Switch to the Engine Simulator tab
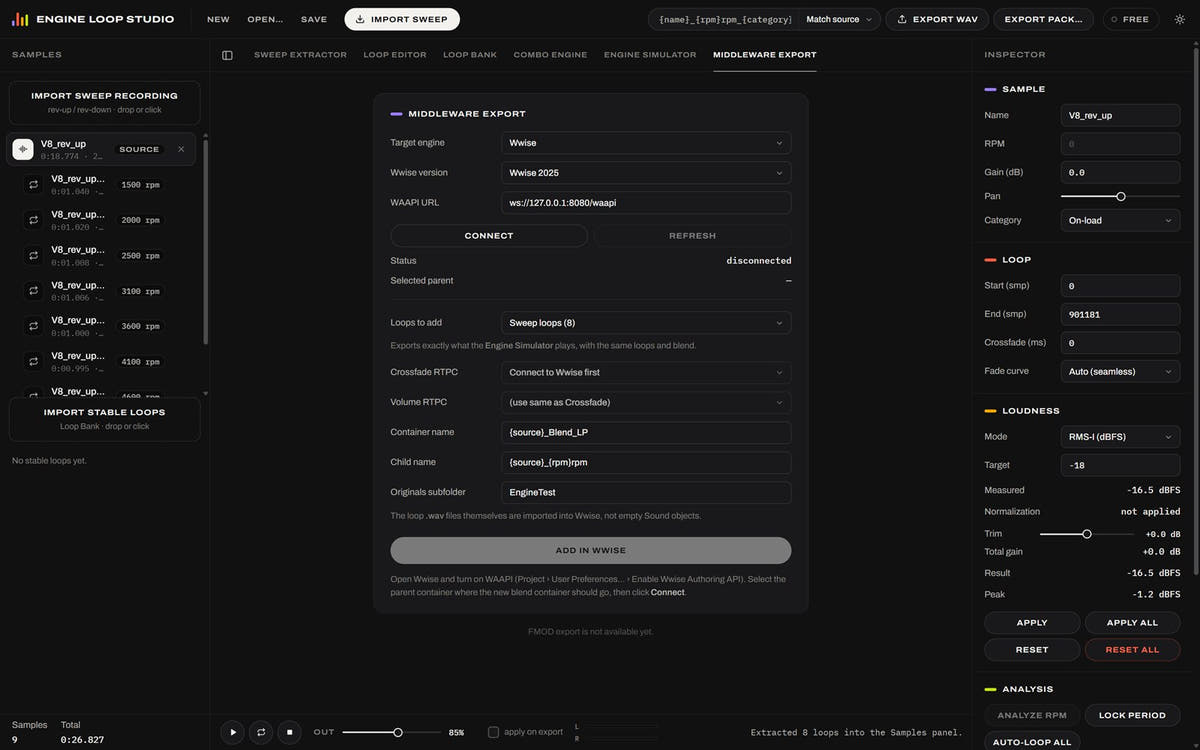Viewport: 1200px width, 750px height. point(650,55)
